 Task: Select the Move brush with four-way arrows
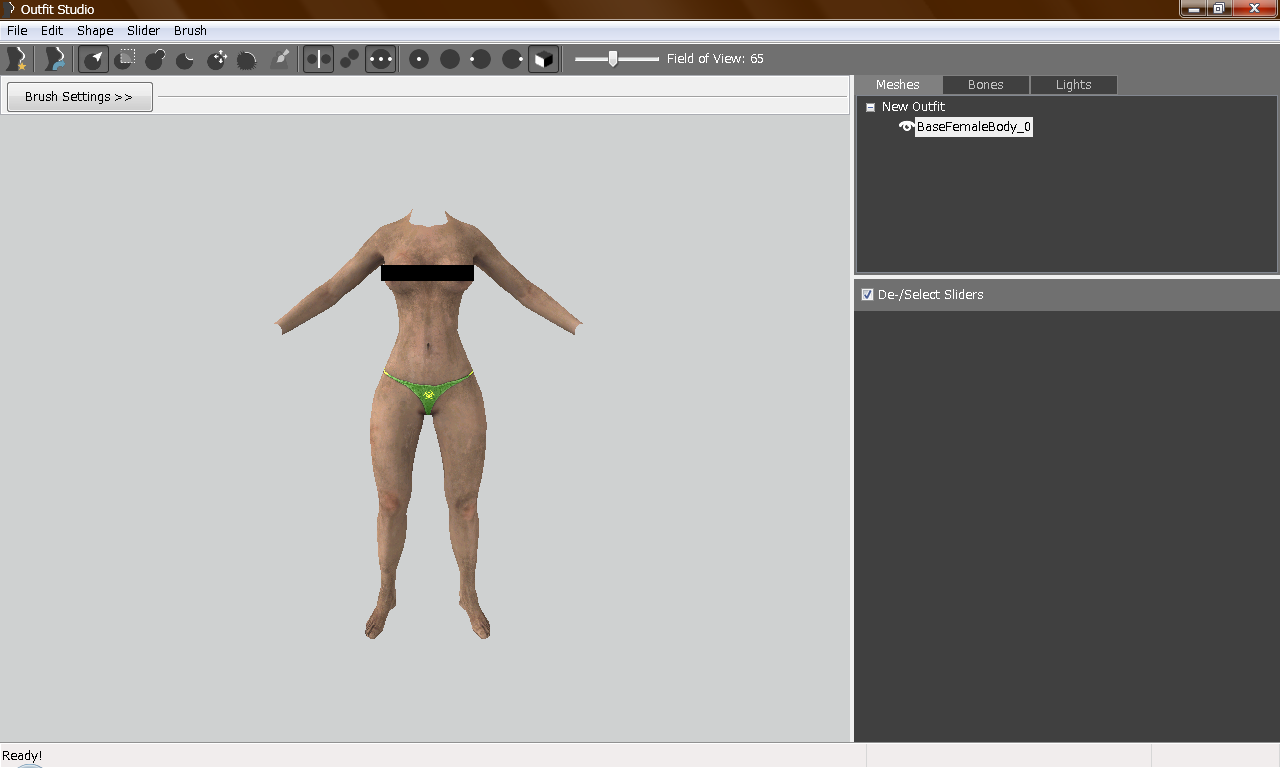(x=217, y=59)
